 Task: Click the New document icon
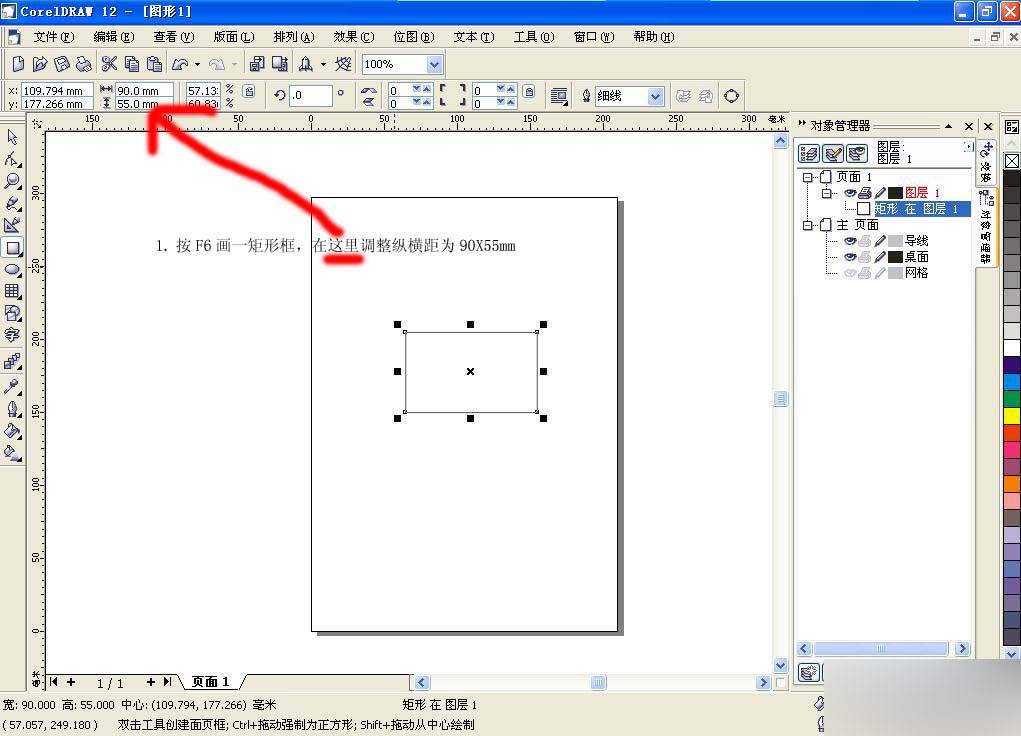18,64
